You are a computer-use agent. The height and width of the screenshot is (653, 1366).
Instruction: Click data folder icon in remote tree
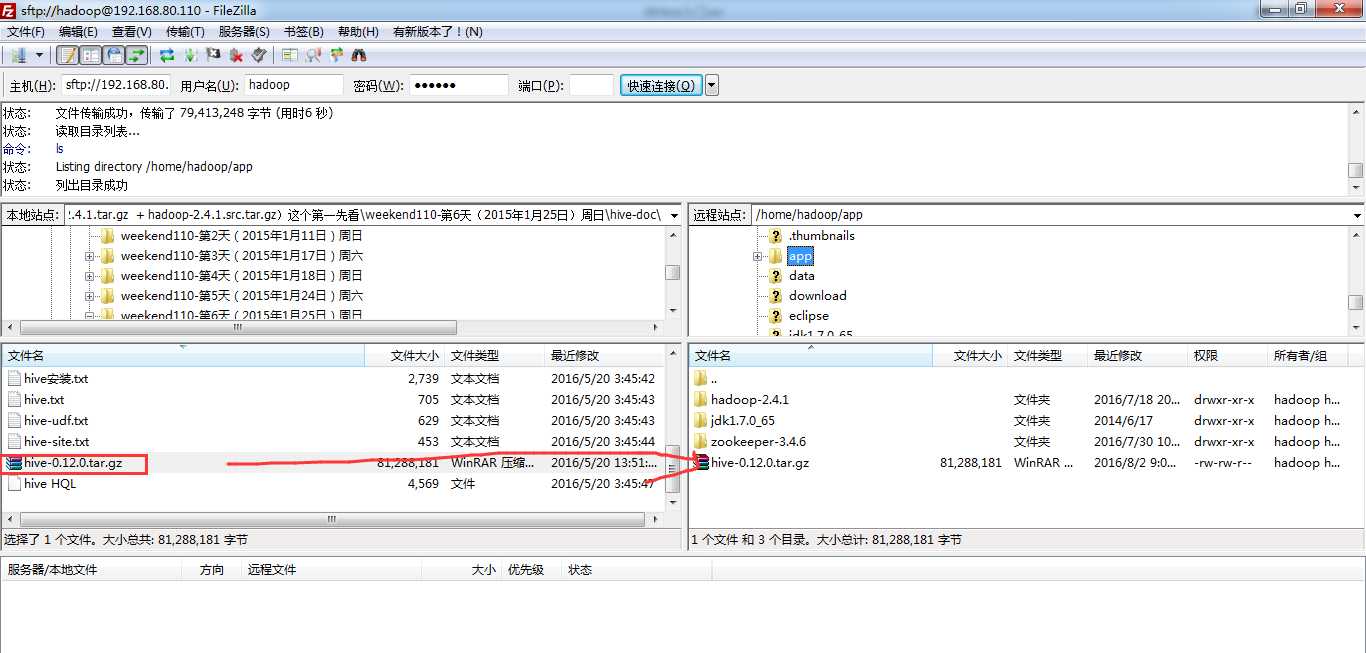point(775,276)
